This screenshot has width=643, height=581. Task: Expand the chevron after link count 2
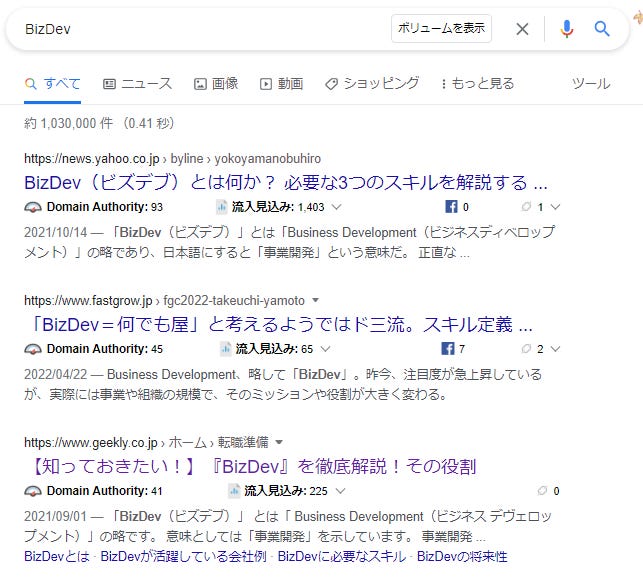coord(555,349)
